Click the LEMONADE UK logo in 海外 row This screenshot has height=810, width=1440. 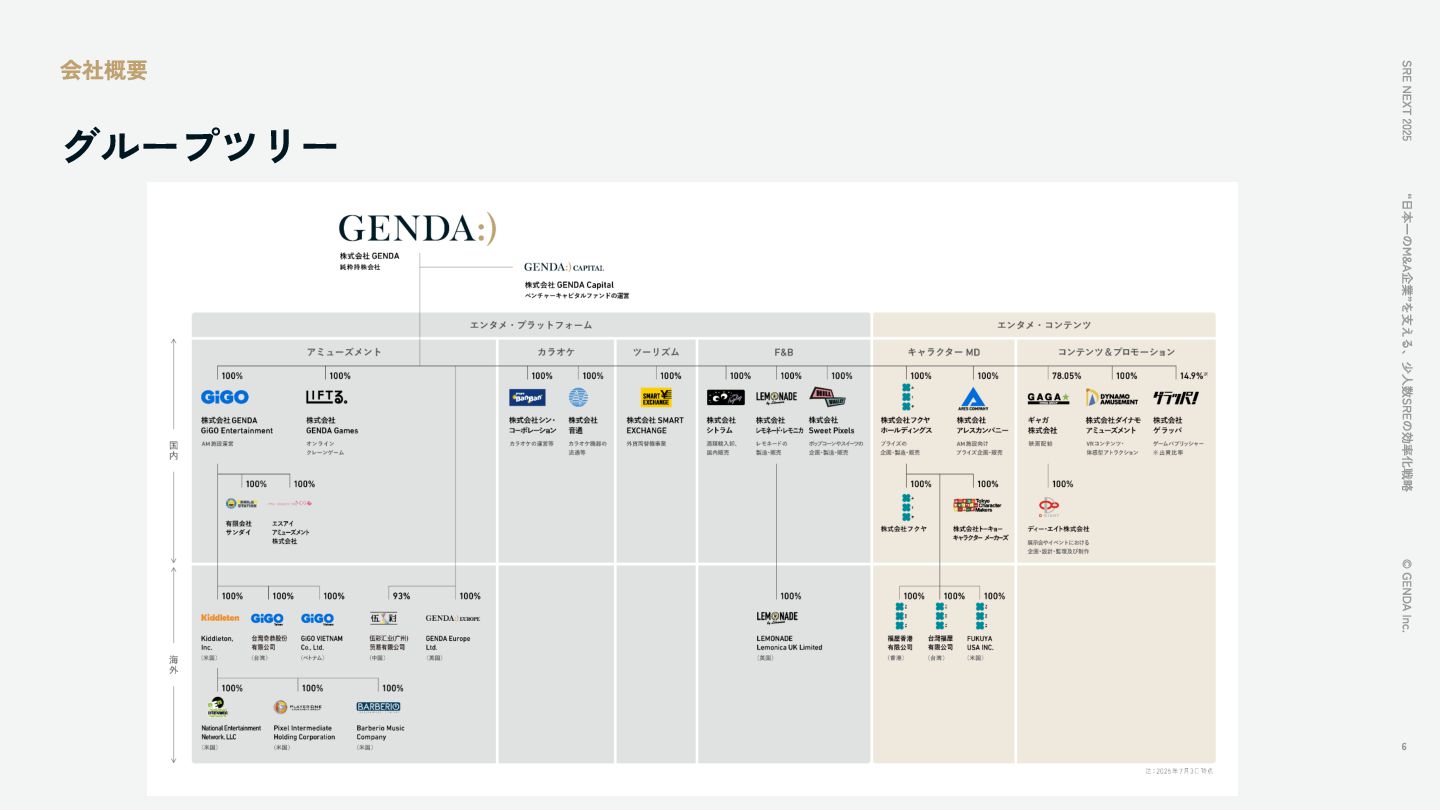777,618
